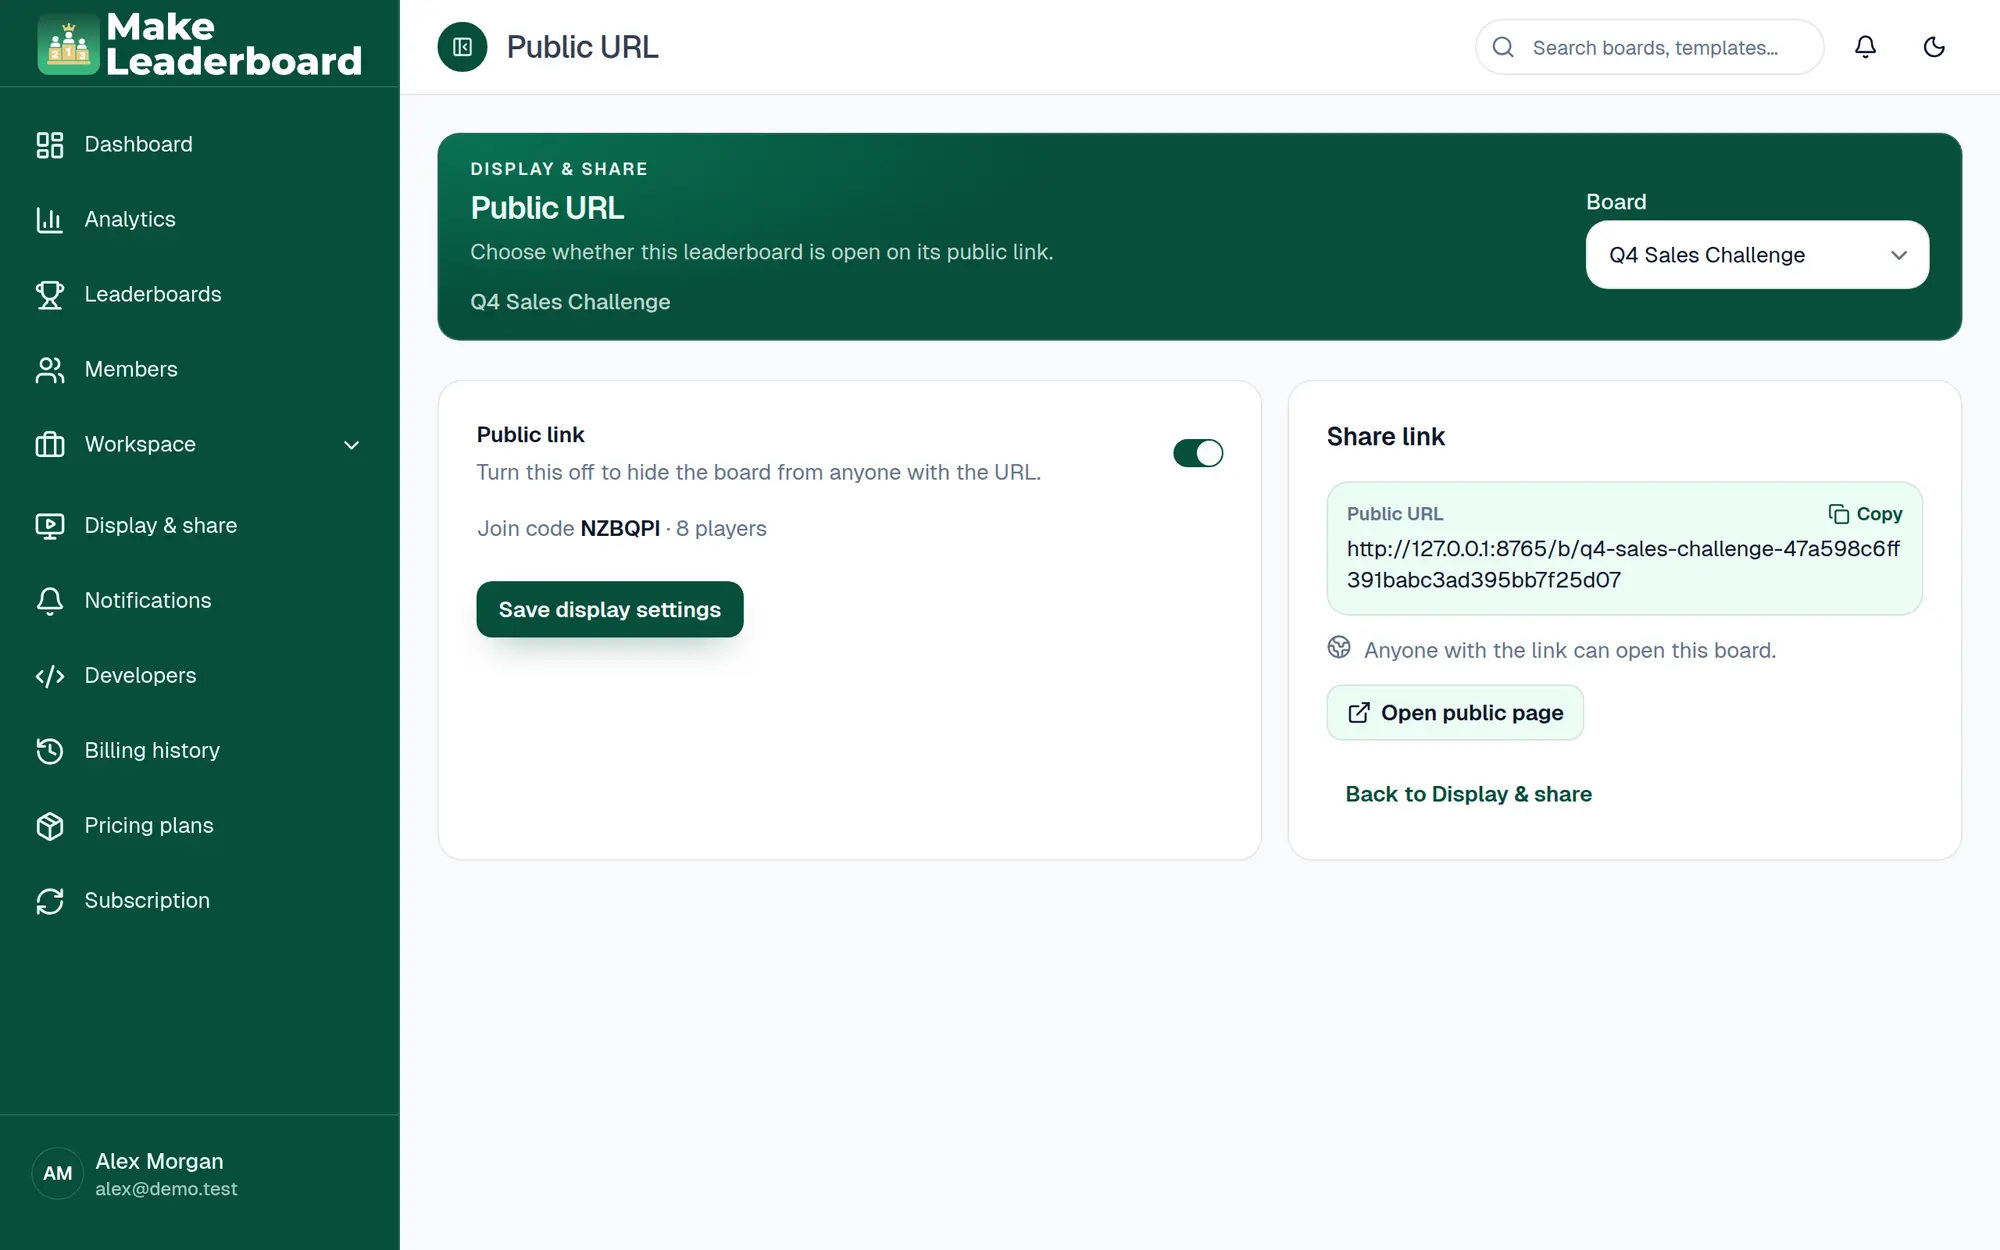Image resolution: width=2000 pixels, height=1250 pixels.
Task: Follow Back to Display & share link
Action: pos(1468,794)
